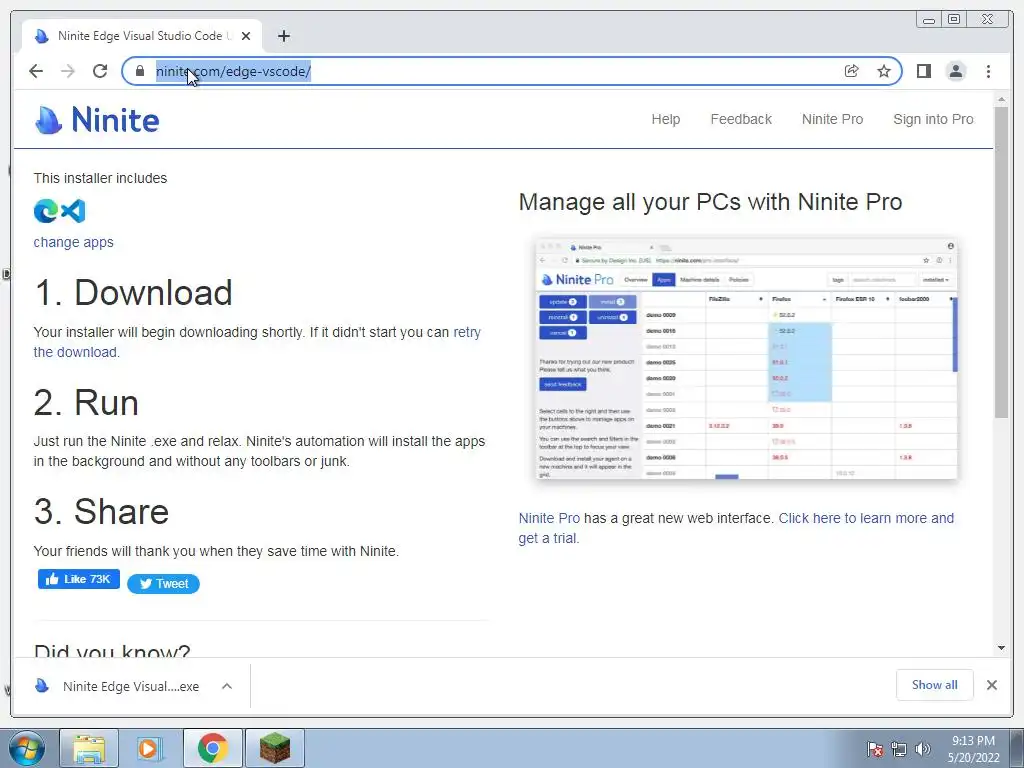Reload the Ninite page
The width and height of the screenshot is (1024, 768).
(x=100, y=71)
